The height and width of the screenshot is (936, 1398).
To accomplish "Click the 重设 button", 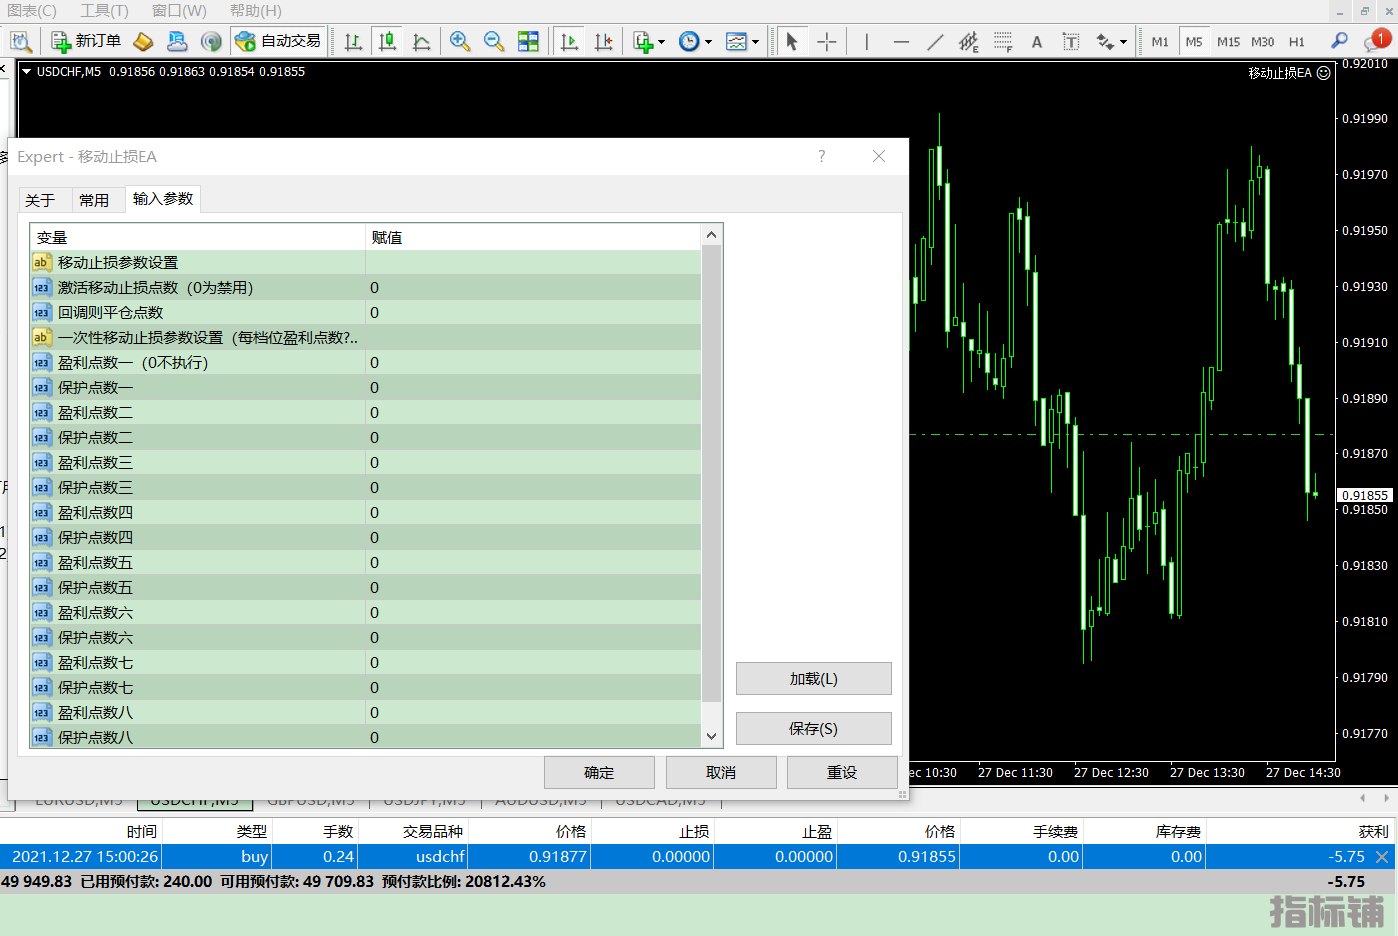I will click(842, 773).
